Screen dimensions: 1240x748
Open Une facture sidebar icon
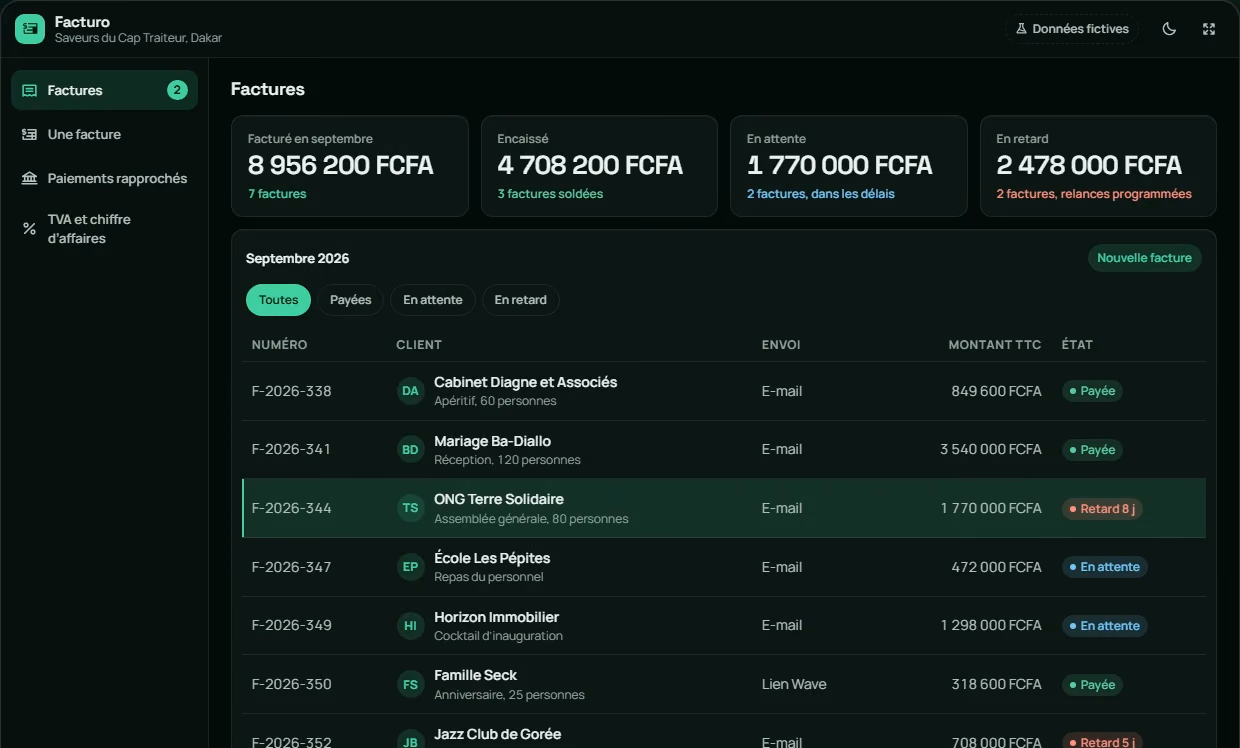point(30,134)
